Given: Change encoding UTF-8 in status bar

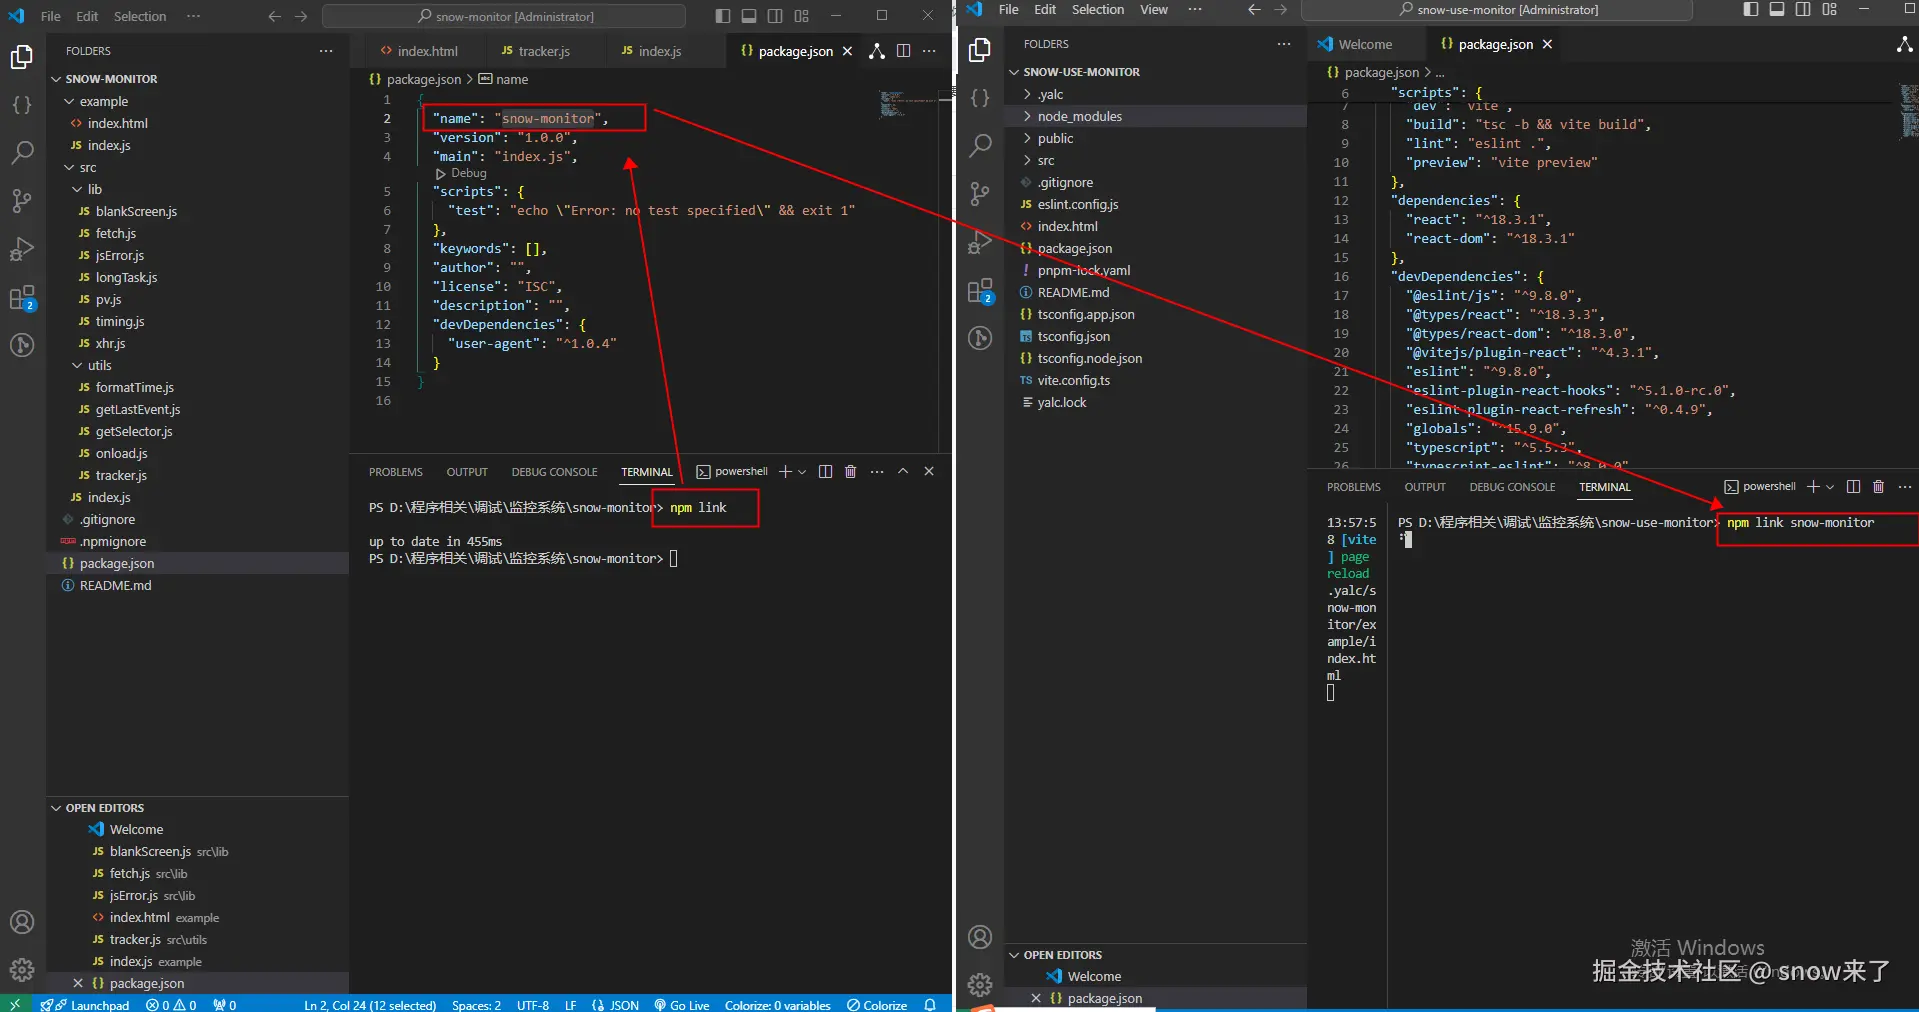Looking at the screenshot, I should (x=533, y=1004).
